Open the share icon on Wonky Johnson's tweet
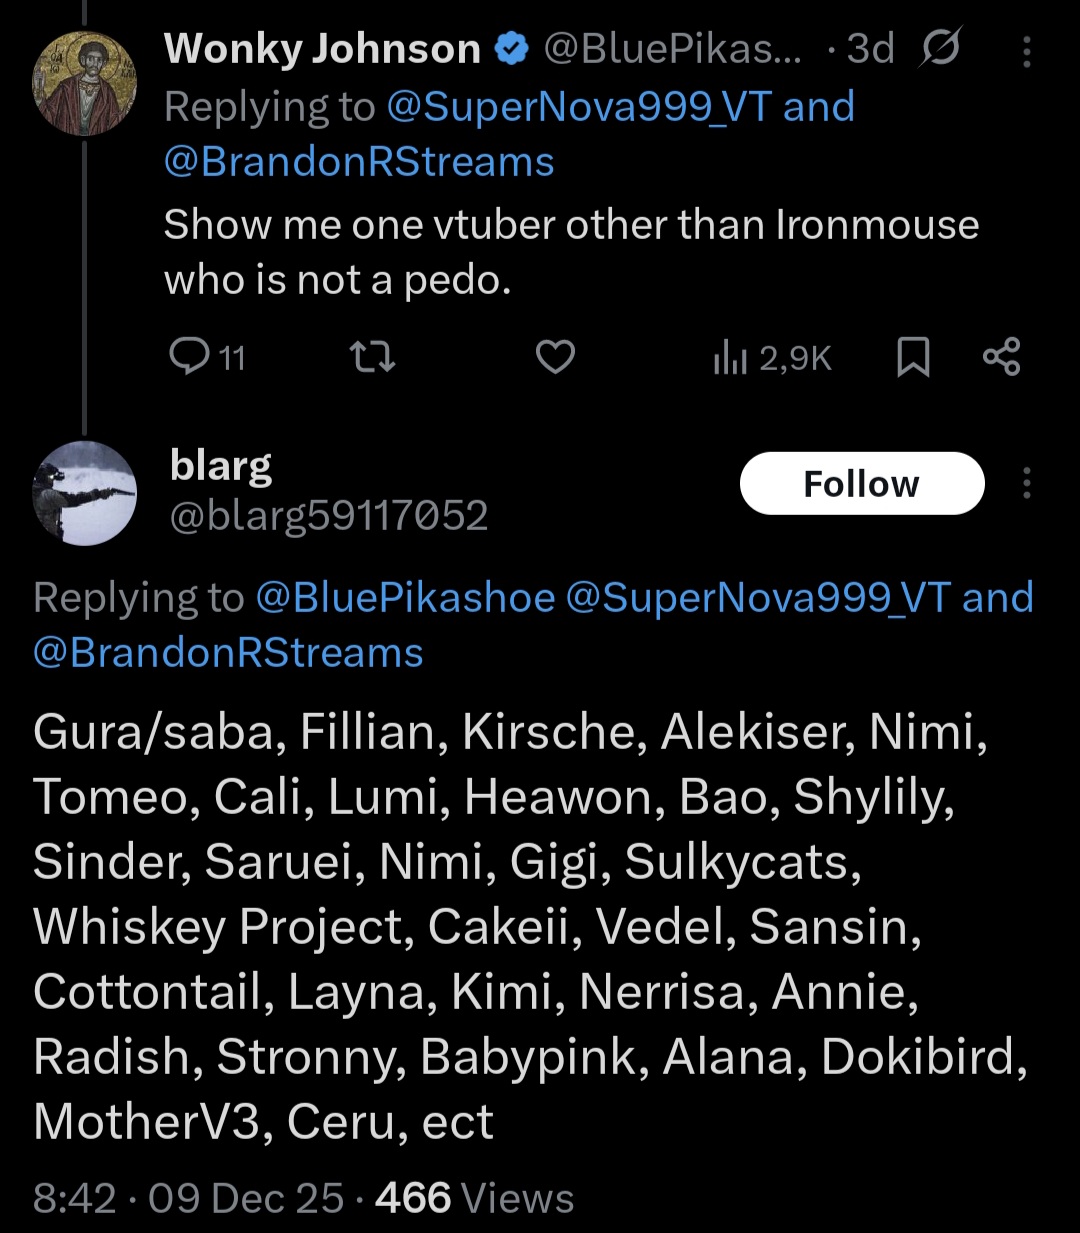 pyautogui.click(x=1001, y=356)
